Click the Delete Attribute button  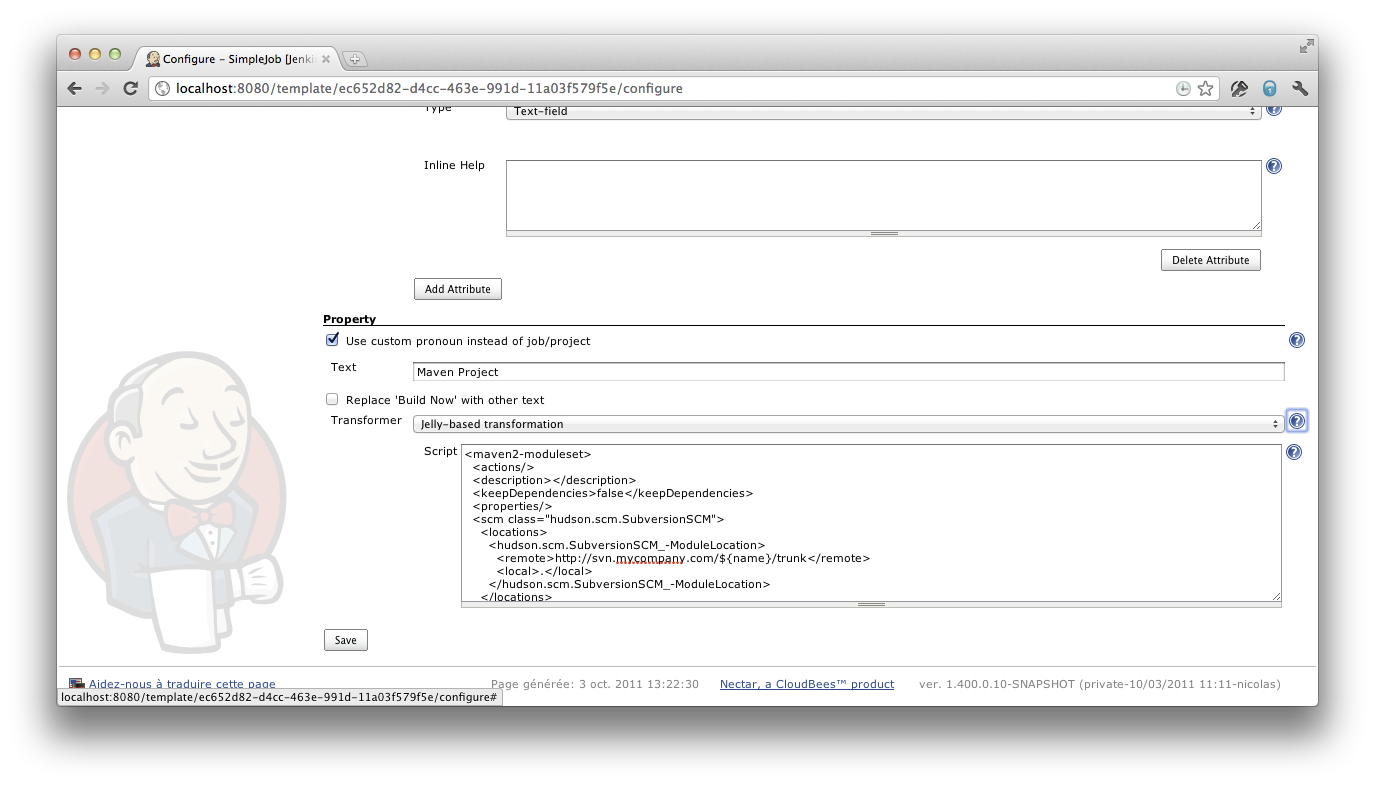pyautogui.click(x=1211, y=260)
